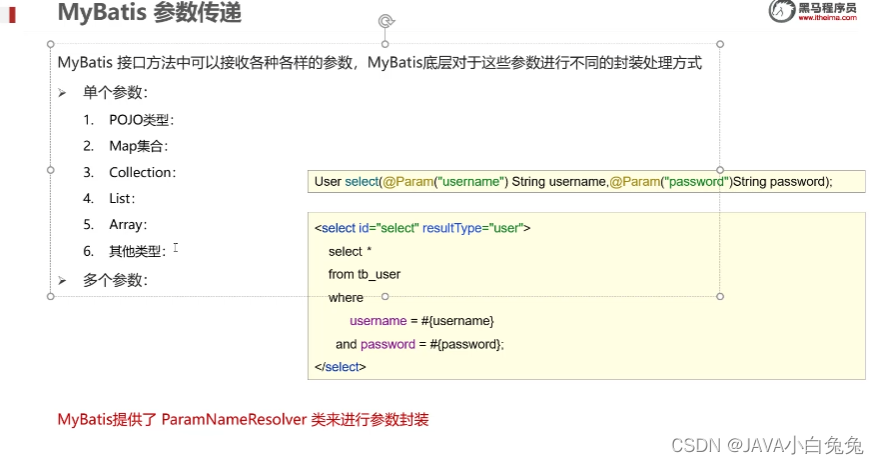This screenshot has height=464, width=879.
Task: Click the bottom-center resize handle near 'where'
Action: point(385,296)
